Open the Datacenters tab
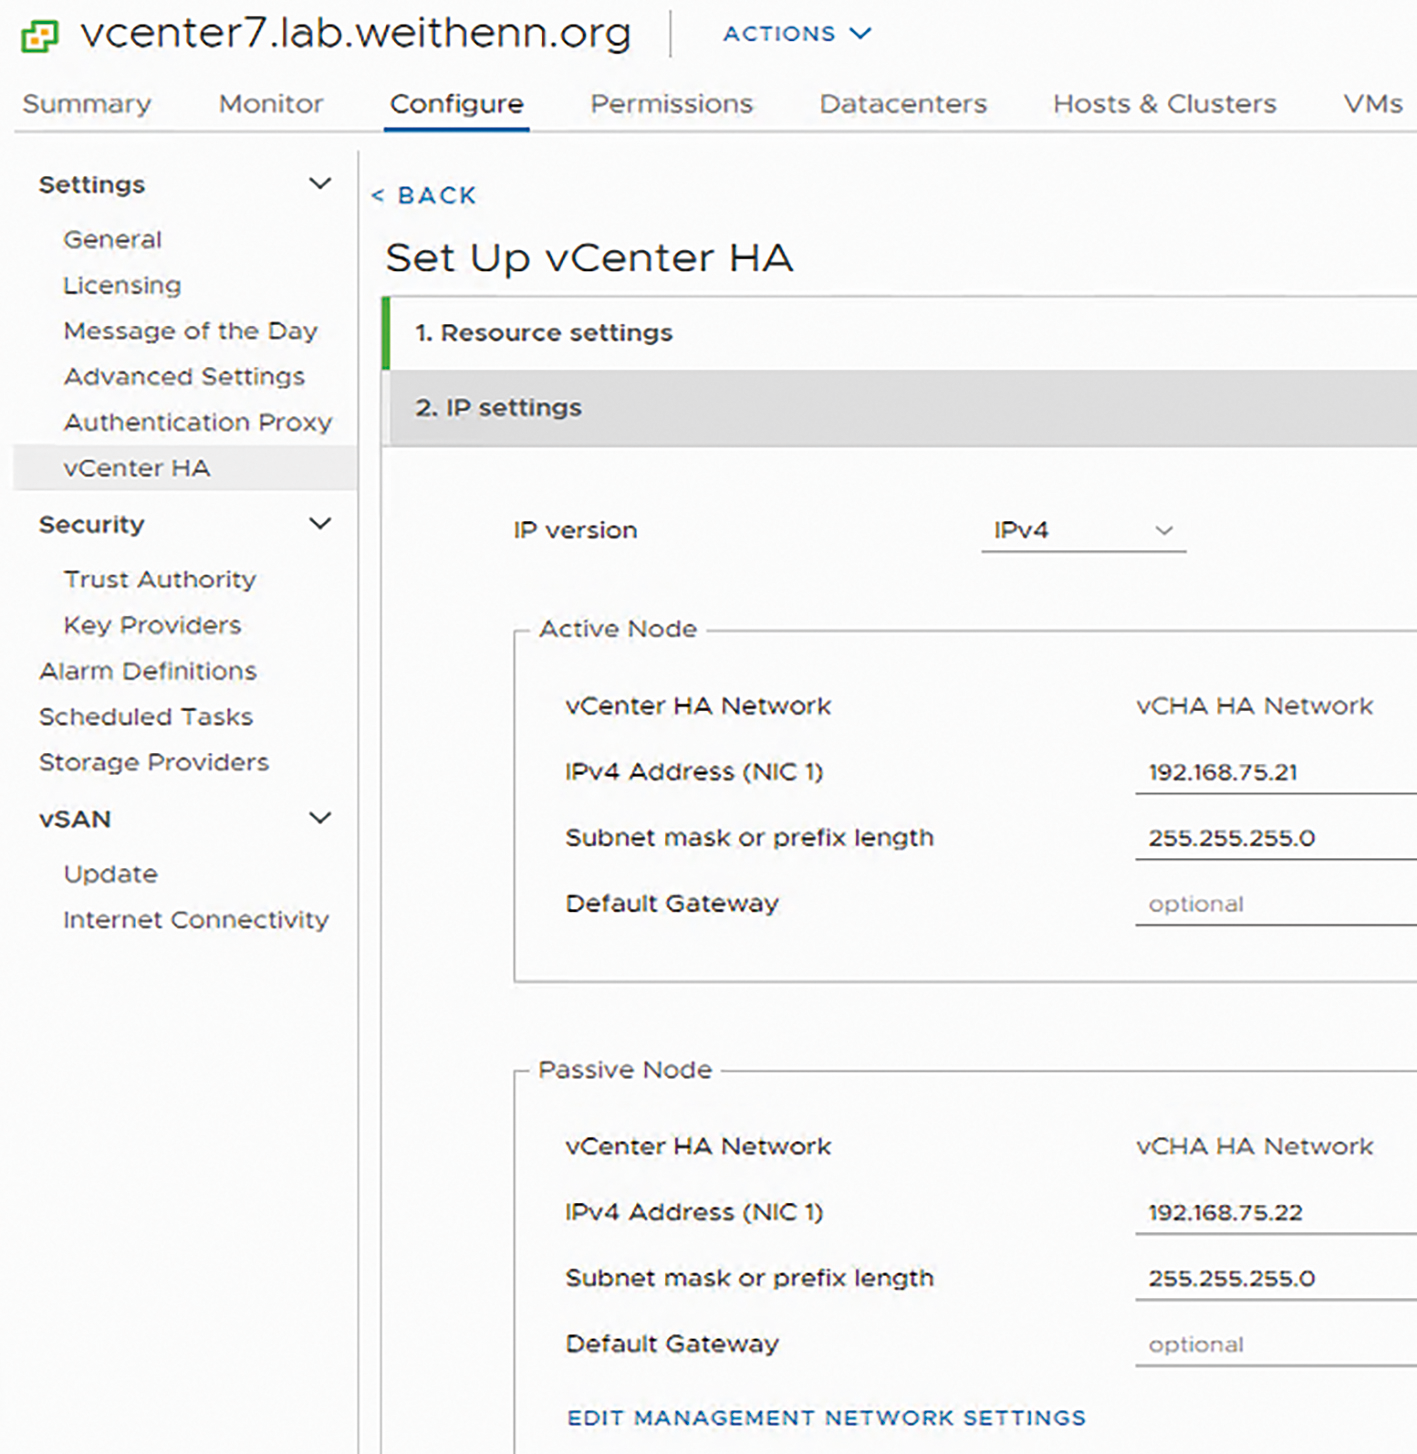This screenshot has width=1417, height=1454. 903,104
